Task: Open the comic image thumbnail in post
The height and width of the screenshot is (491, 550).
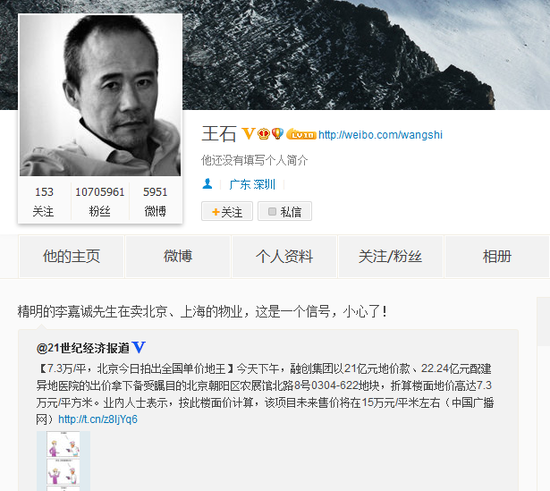Action: click(63, 461)
